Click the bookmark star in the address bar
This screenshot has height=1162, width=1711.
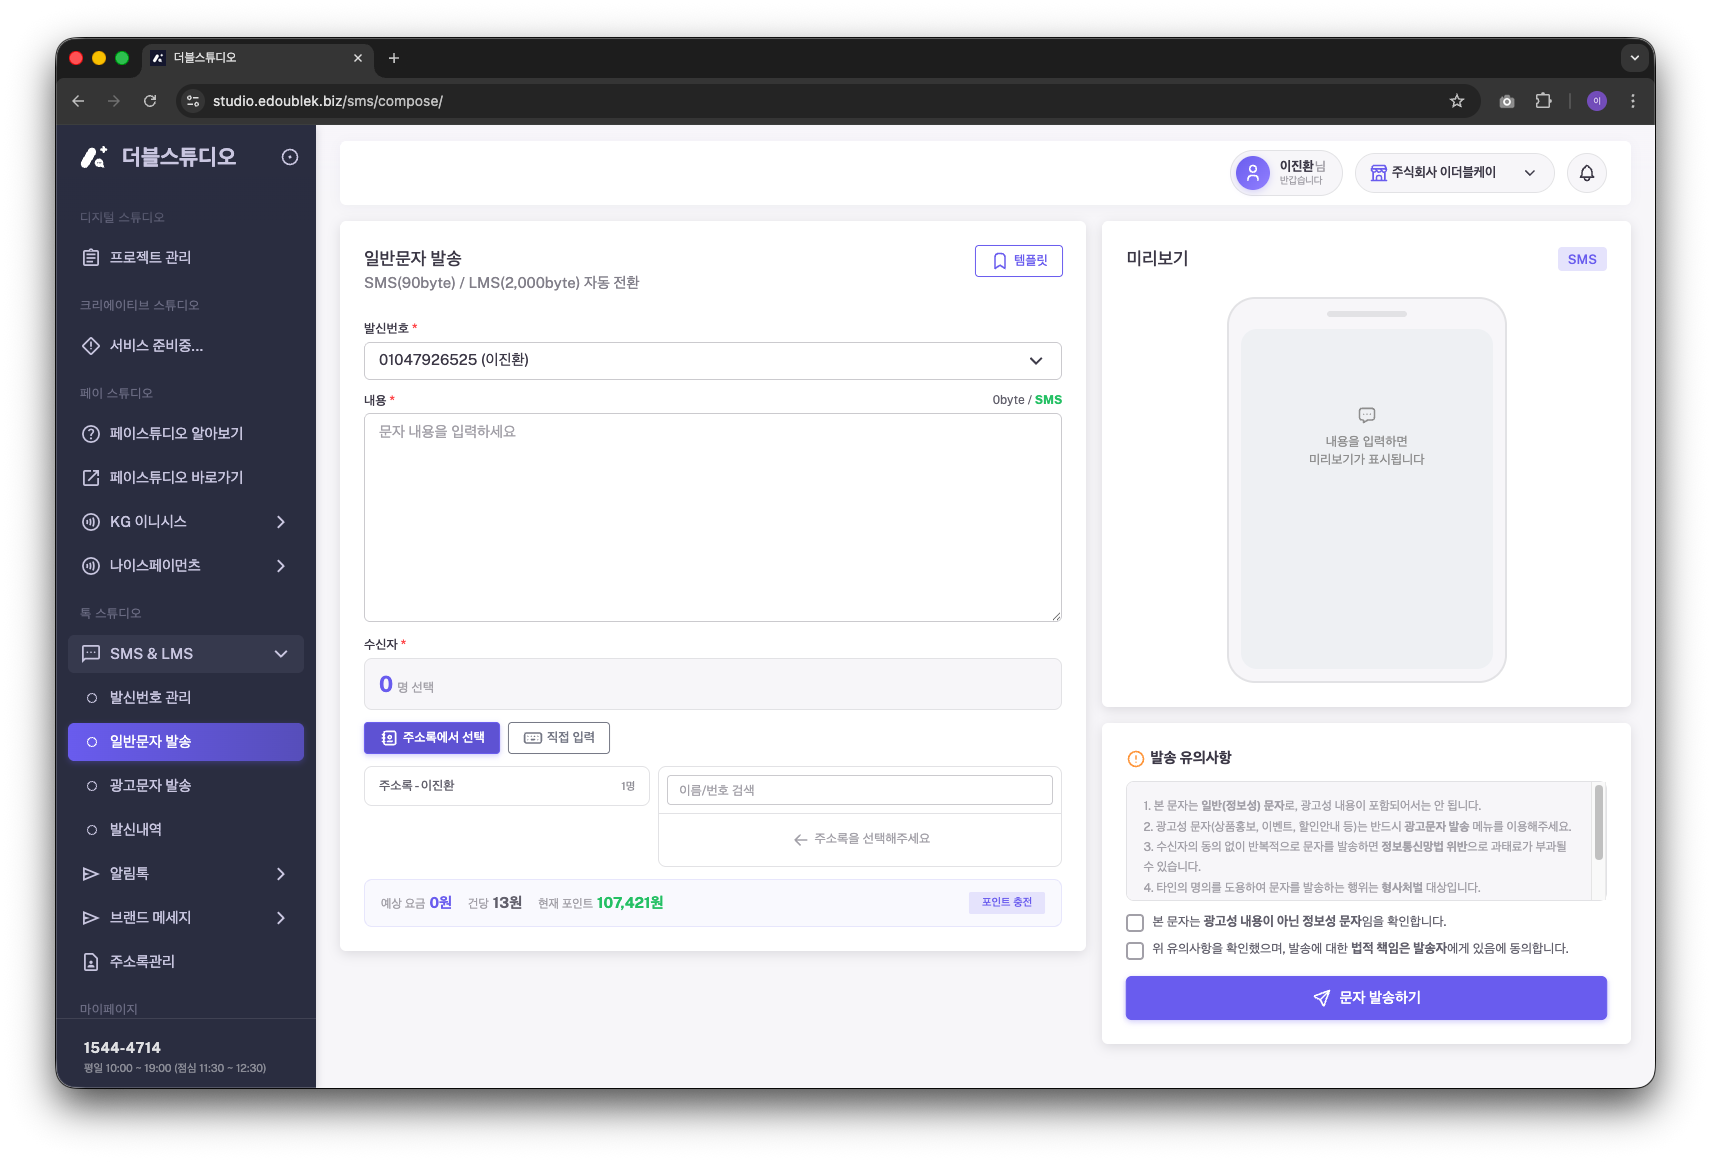[1457, 101]
